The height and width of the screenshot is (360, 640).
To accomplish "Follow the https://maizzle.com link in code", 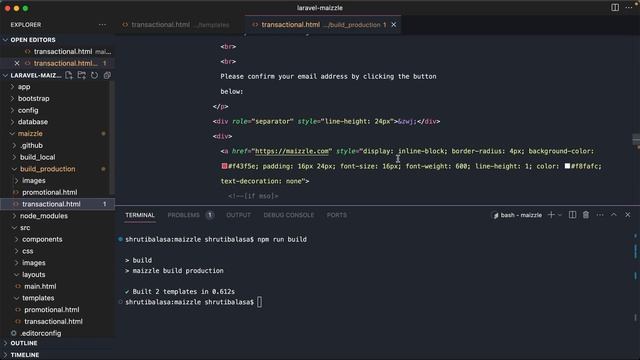I will pyautogui.click(x=291, y=151).
